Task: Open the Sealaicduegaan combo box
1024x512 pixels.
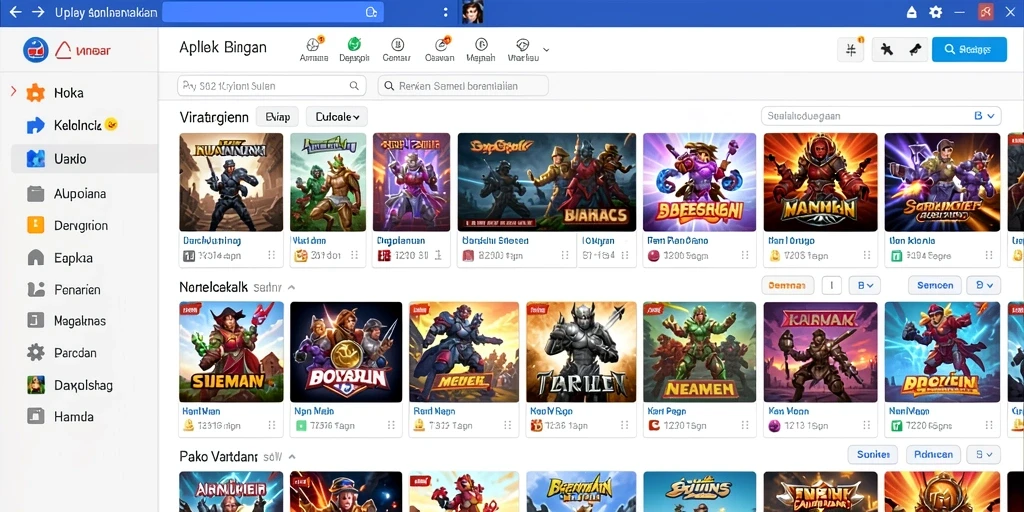Action: point(881,116)
